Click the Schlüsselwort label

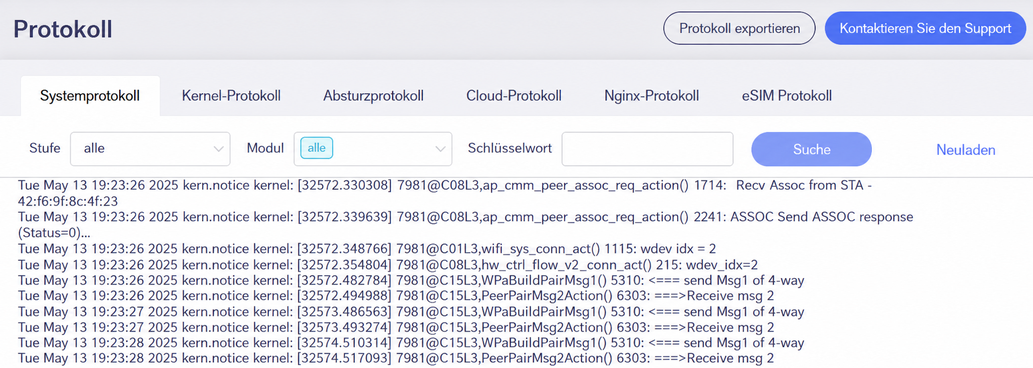[510, 148]
